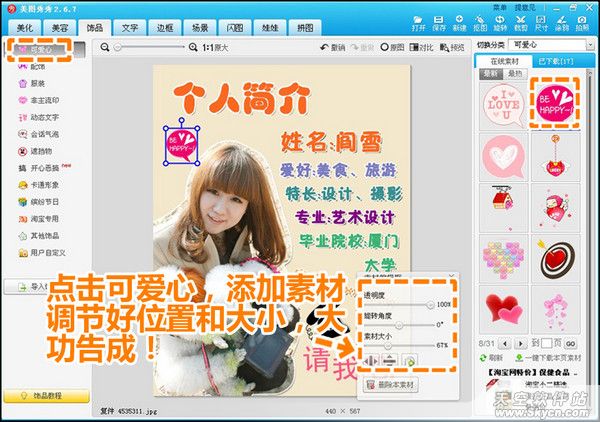Toggle the 对比 compare view

pos(421,47)
